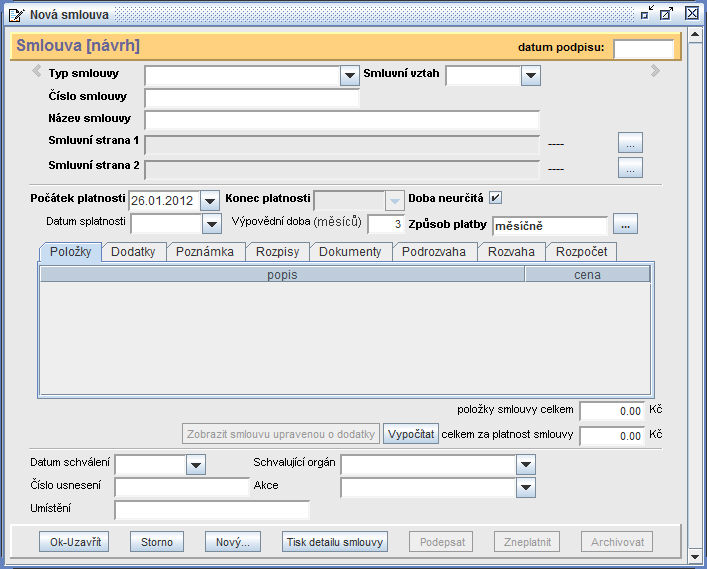Click the Archivovat button
Screen dimensions: 707x569
click(x=617, y=542)
